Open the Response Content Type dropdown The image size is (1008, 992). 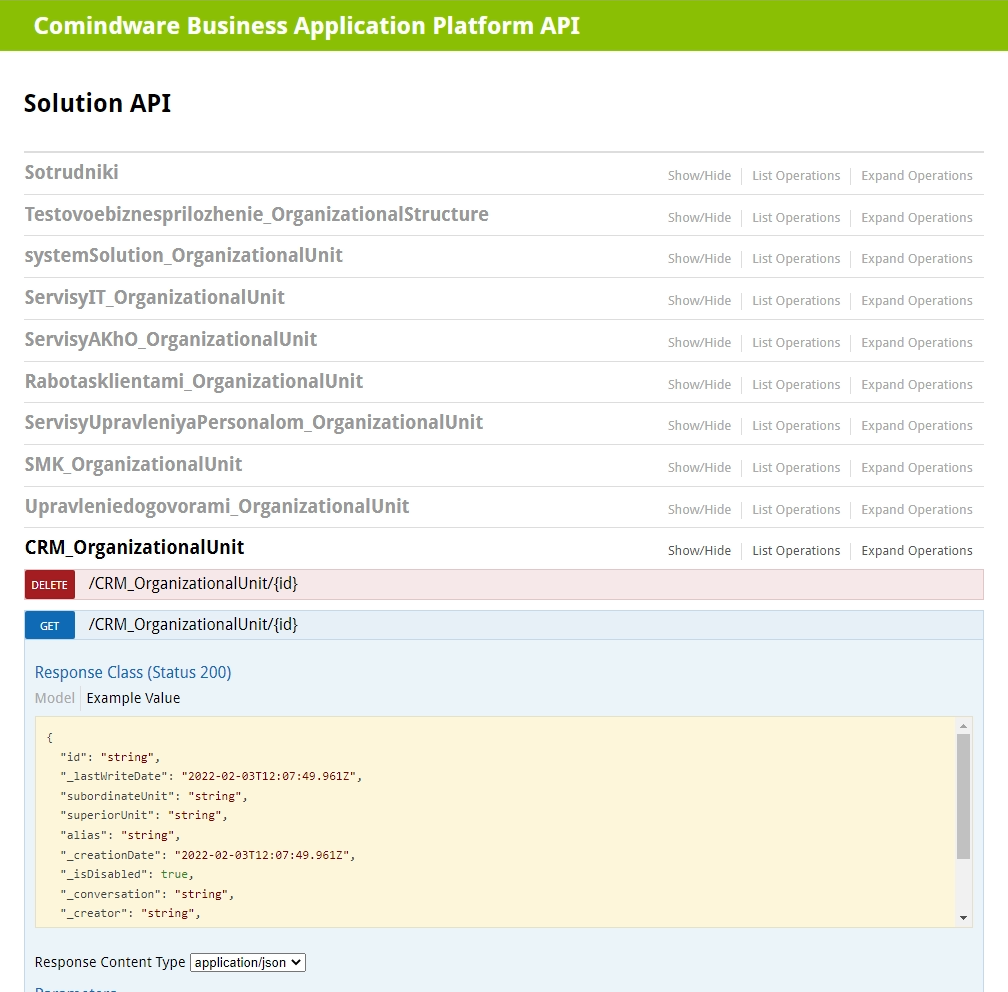(248, 962)
